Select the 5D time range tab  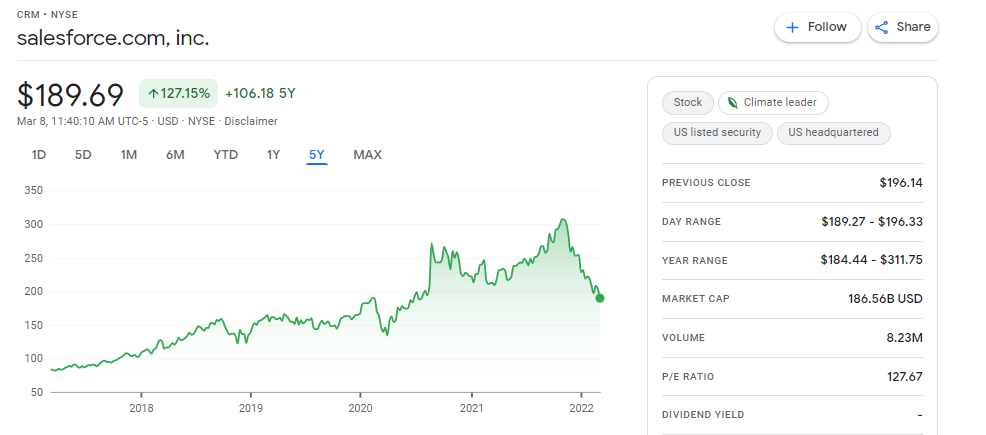coord(83,155)
